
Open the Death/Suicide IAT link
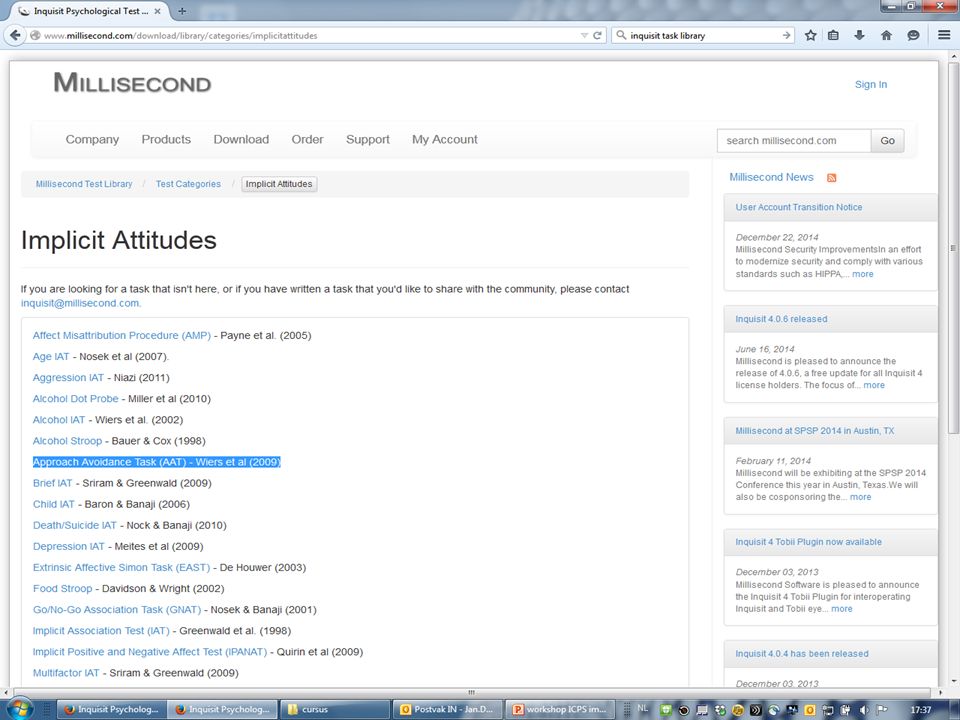(74, 525)
